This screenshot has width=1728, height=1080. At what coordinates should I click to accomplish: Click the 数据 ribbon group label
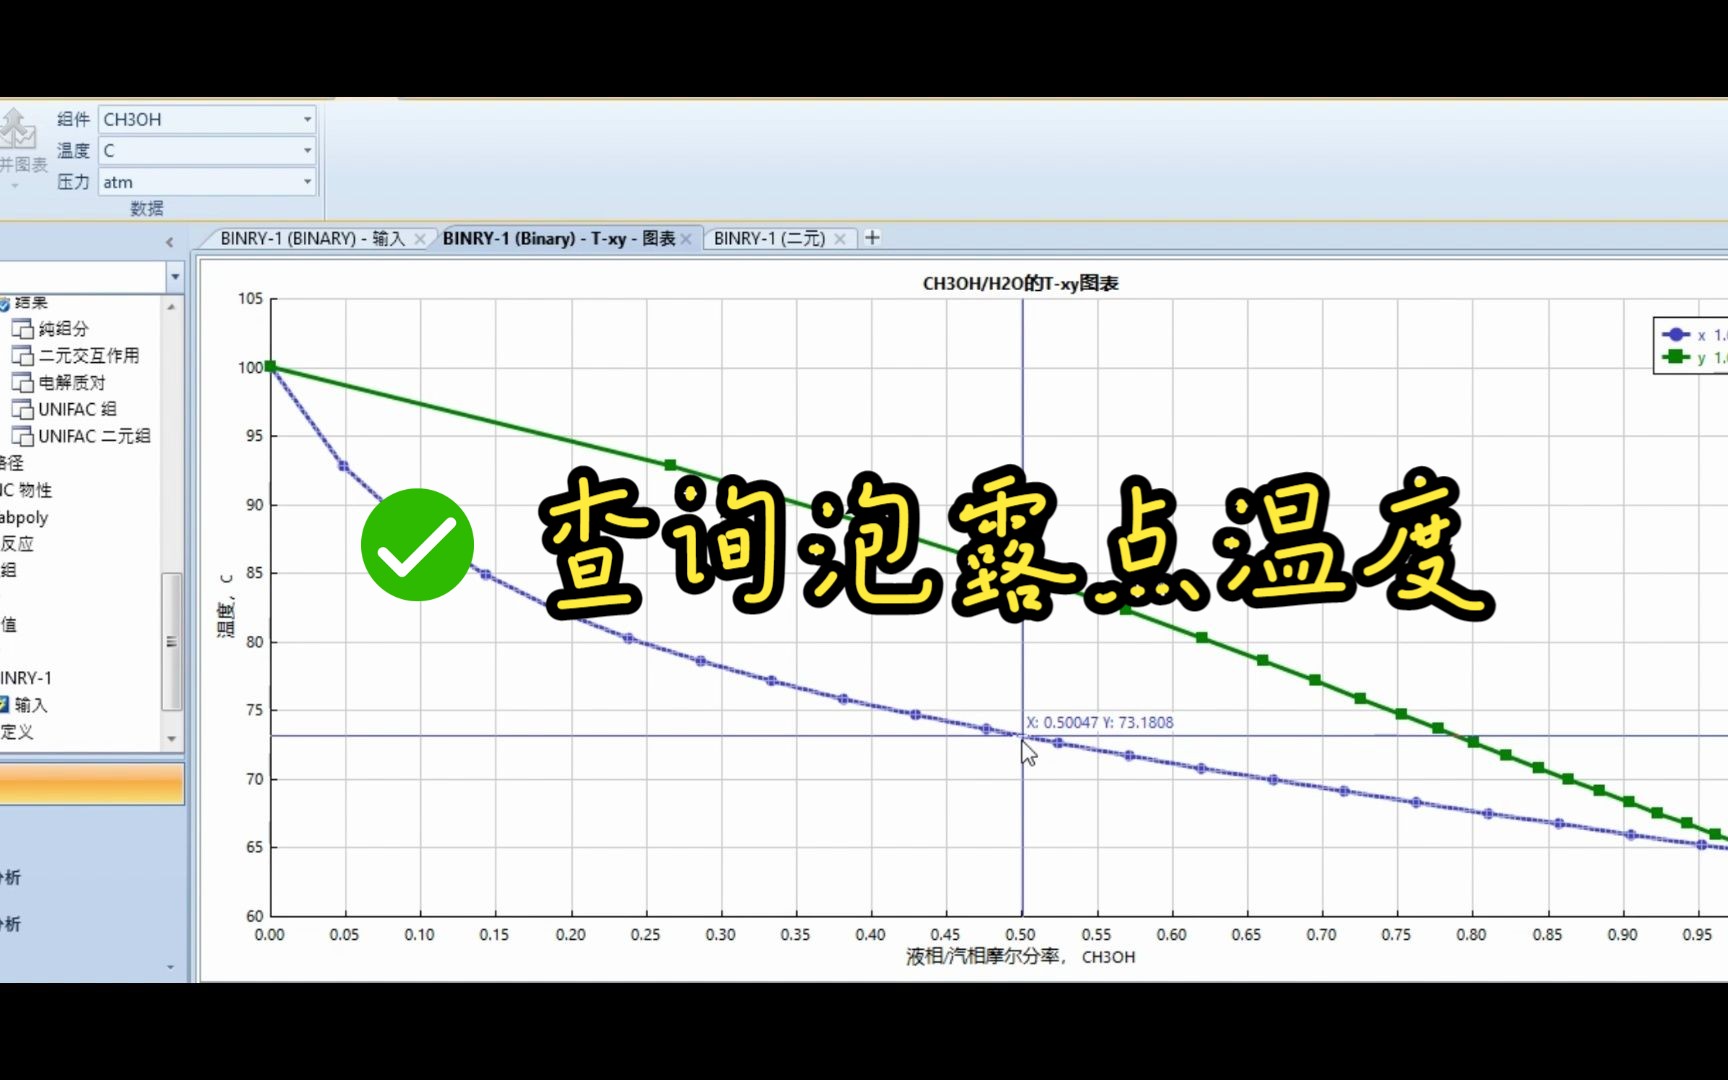[146, 208]
